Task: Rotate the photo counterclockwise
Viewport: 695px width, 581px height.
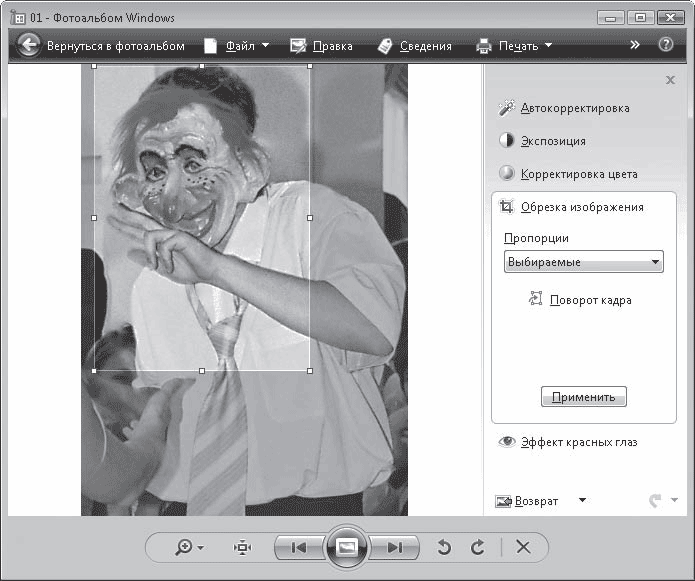Action: pyautogui.click(x=445, y=547)
